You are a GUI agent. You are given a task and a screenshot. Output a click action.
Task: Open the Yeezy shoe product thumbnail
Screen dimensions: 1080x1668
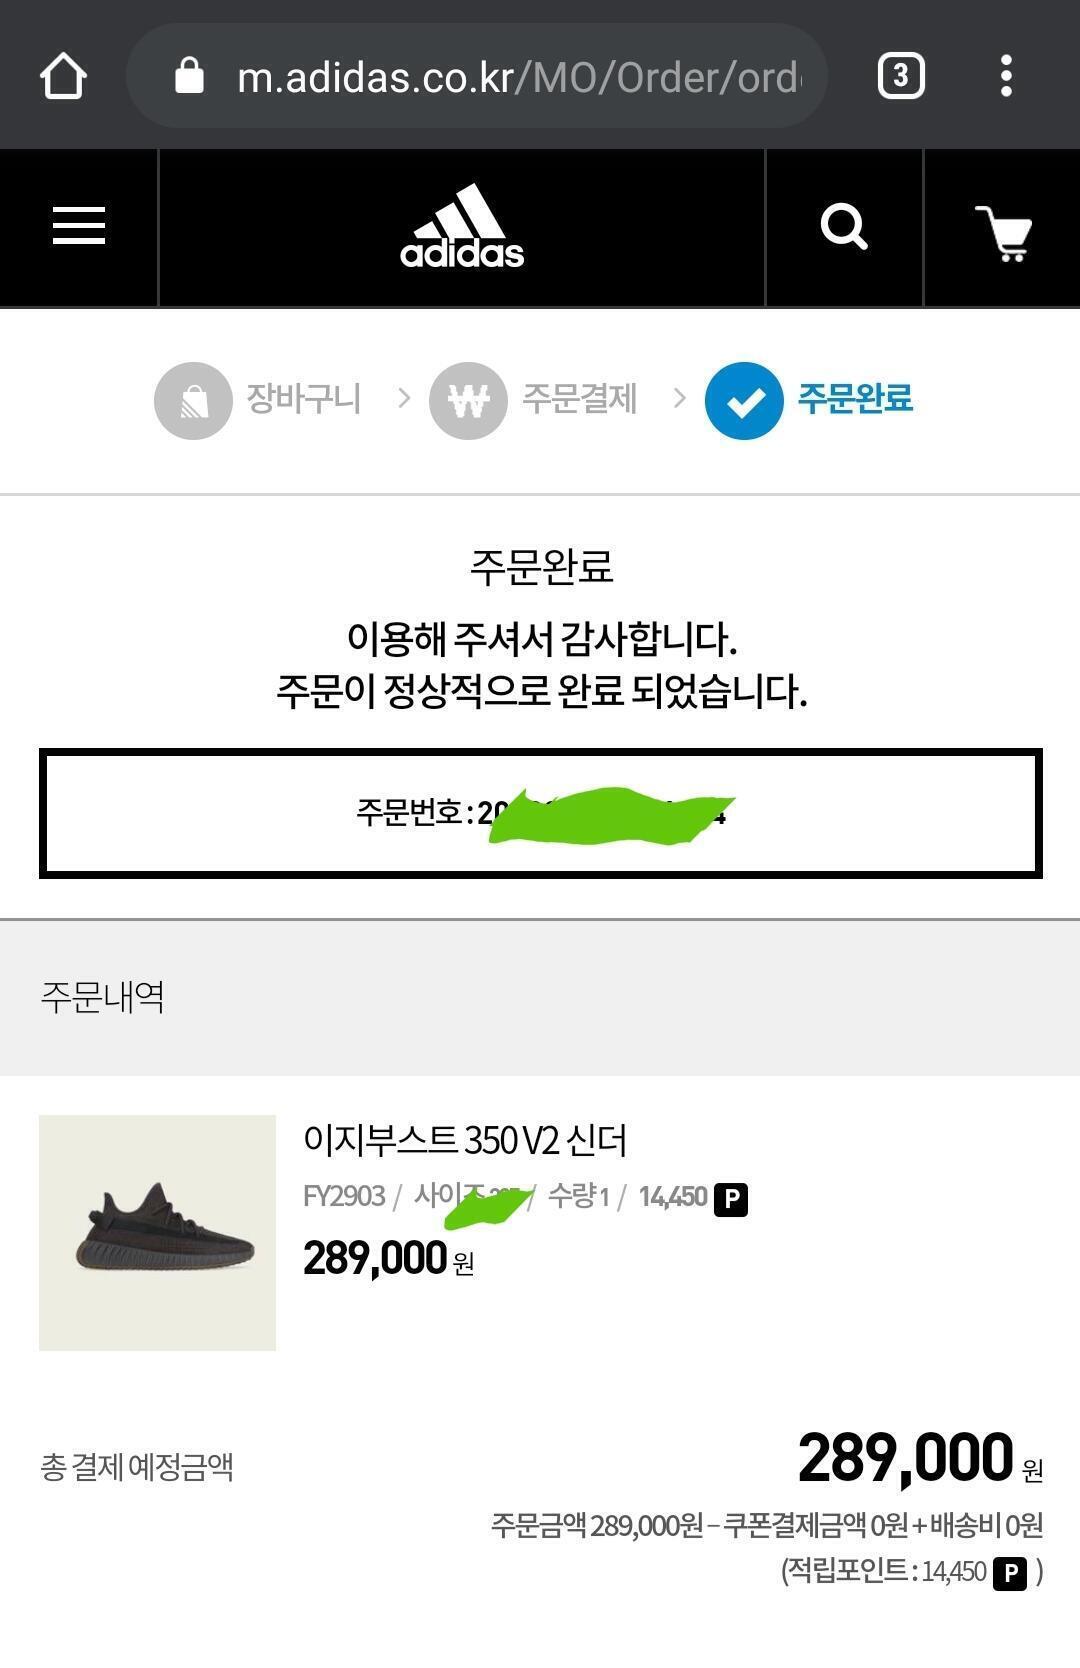pos(157,1233)
